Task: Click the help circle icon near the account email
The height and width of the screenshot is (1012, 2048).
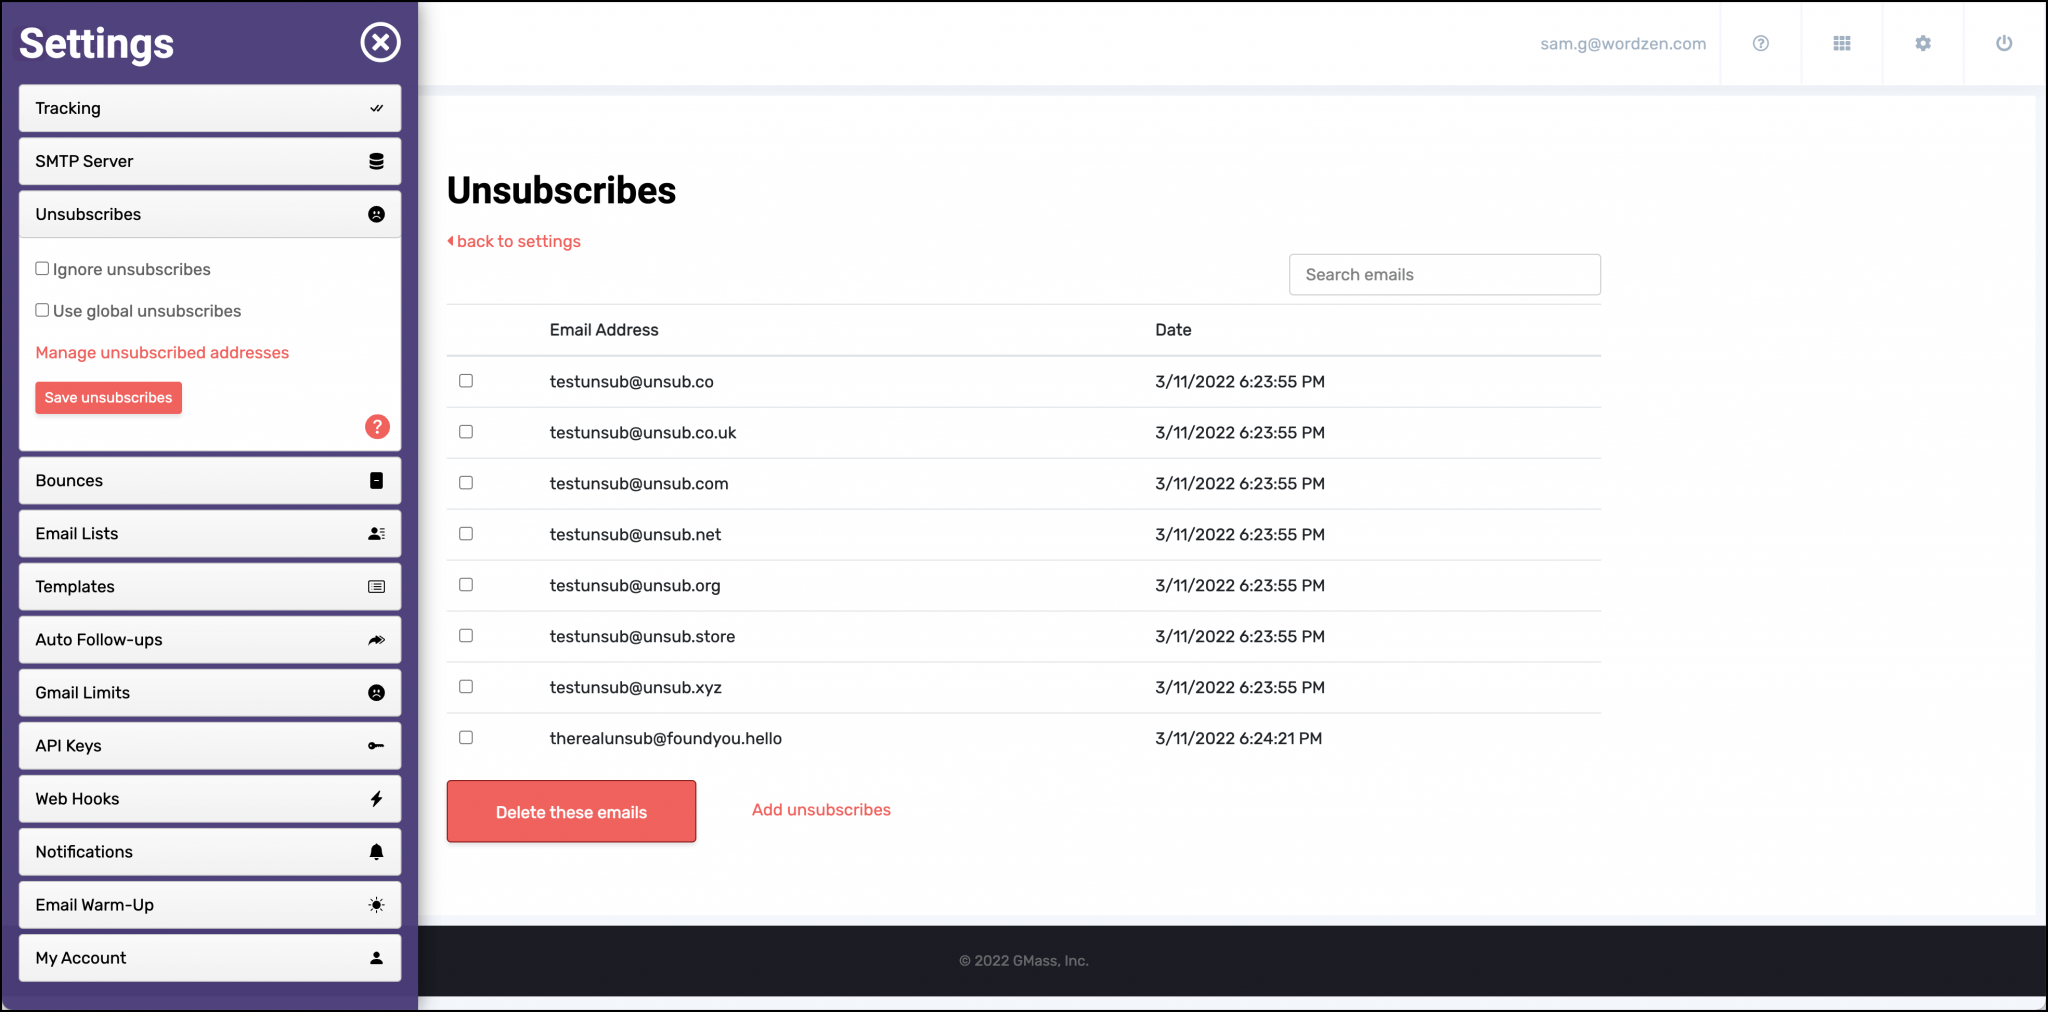Action: tap(1761, 43)
